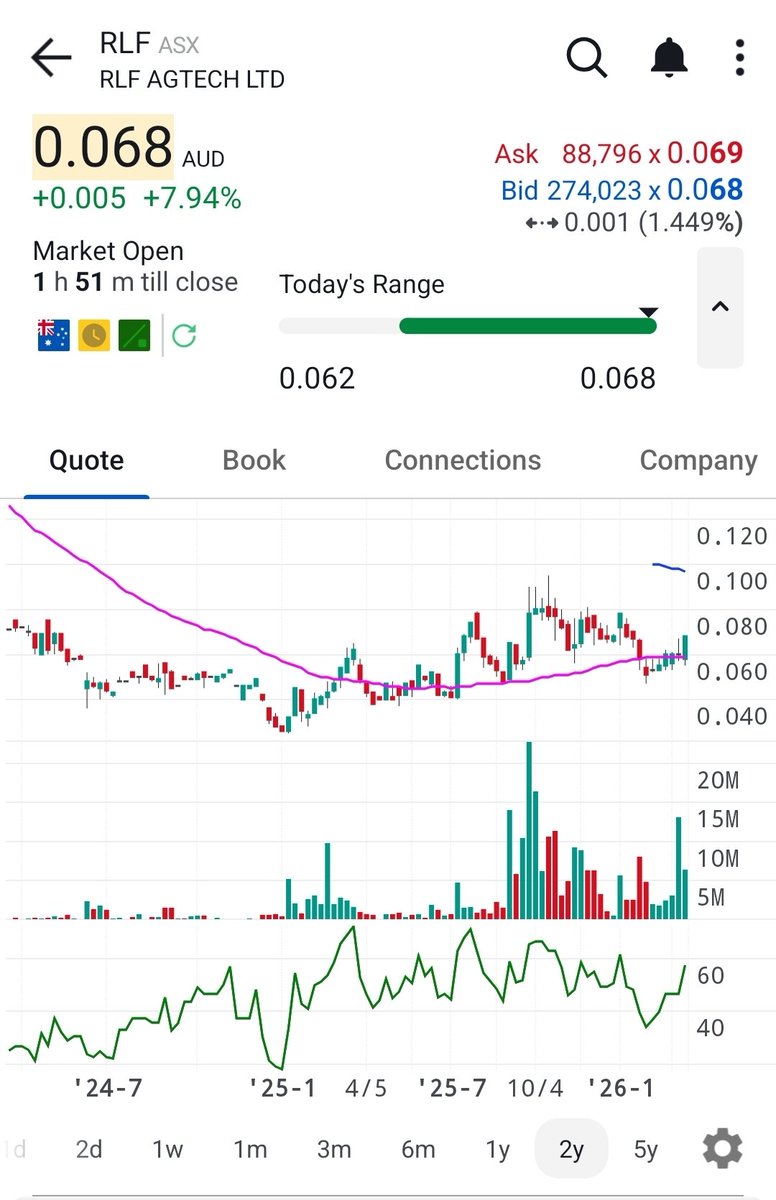Tap the back arrow icon
Screen dimensions: 776x1200
click(50, 59)
